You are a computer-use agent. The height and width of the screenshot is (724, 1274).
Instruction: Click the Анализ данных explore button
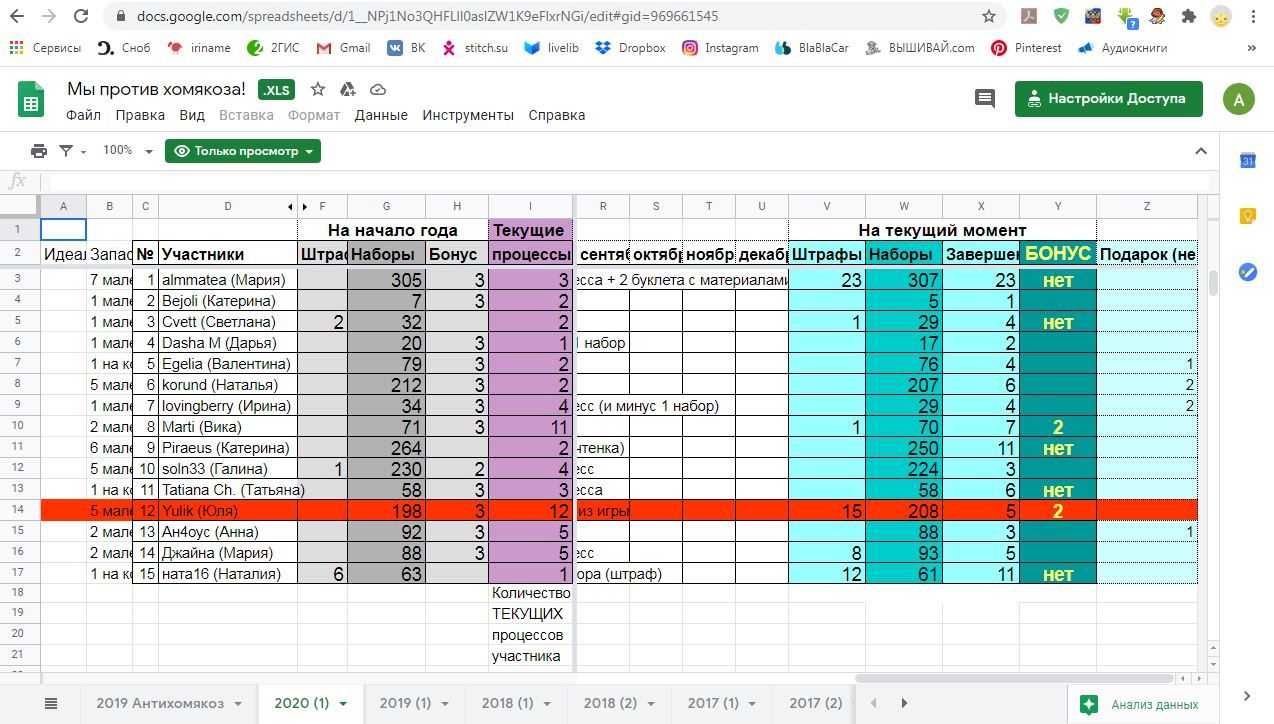pyautogui.click(x=1142, y=704)
